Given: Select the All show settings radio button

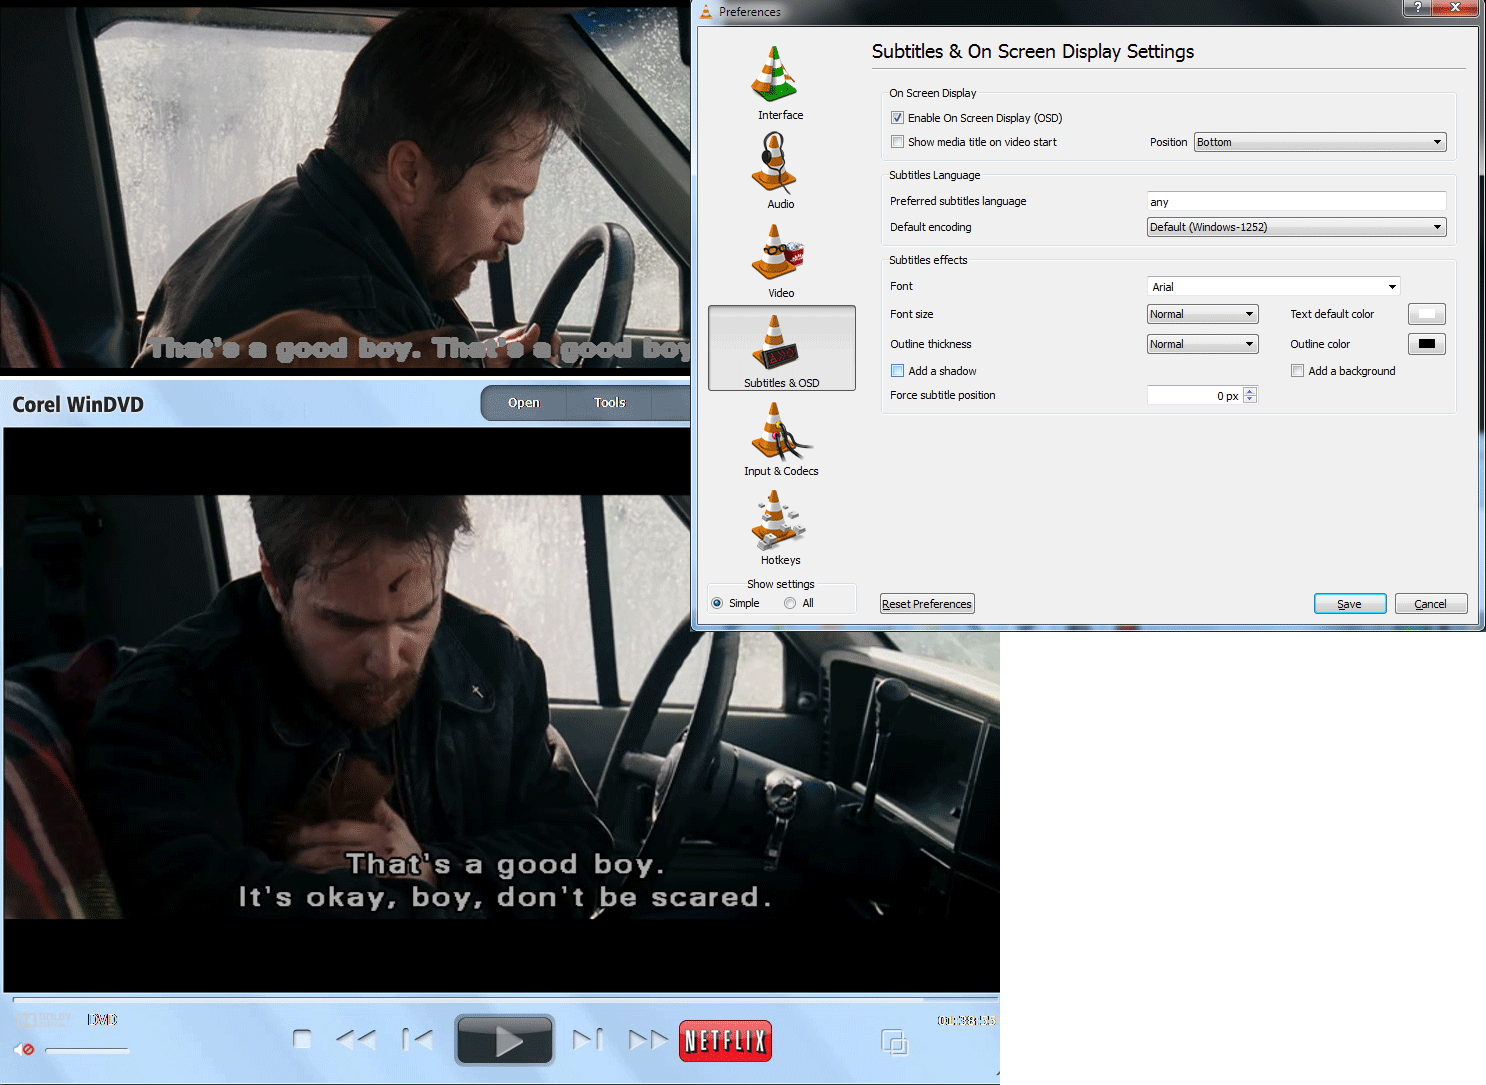Looking at the screenshot, I should click(x=790, y=603).
